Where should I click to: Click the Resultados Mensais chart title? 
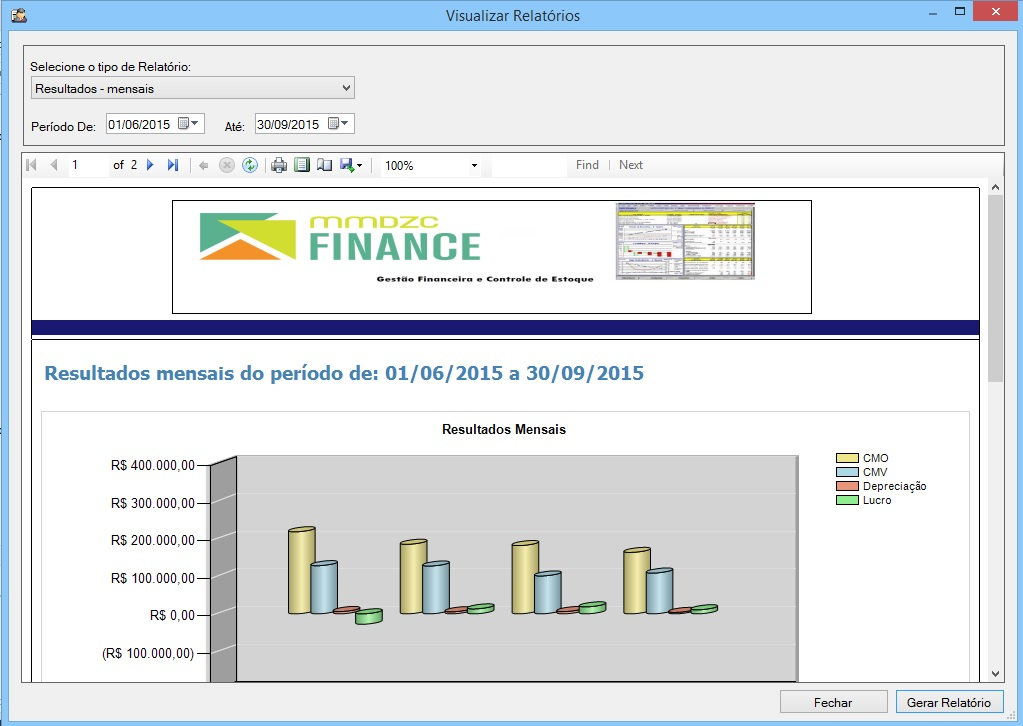[504, 429]
